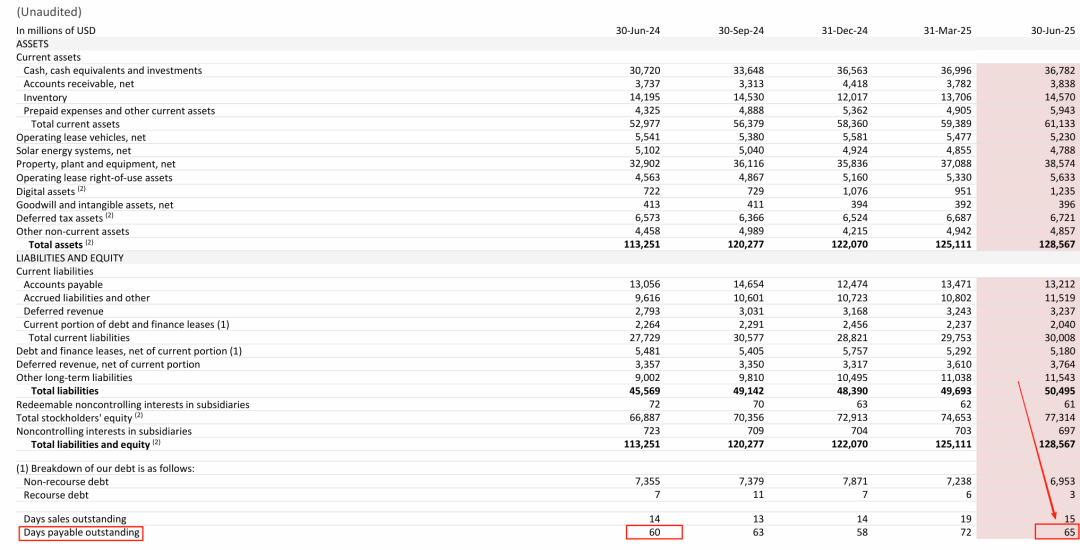Select accounts receivable value 4,418

point(854,83)
